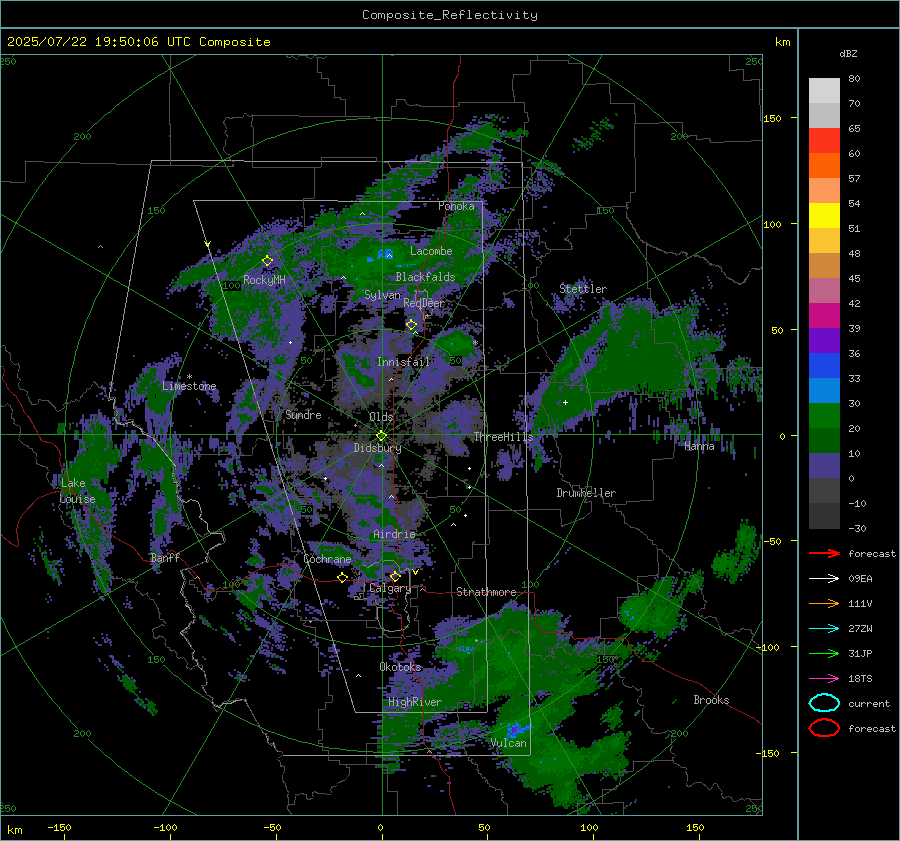Click the yellow diamond marker below Cochrane
The width and height of the screenshot is (900, 841).
click(x=343, y=577)
